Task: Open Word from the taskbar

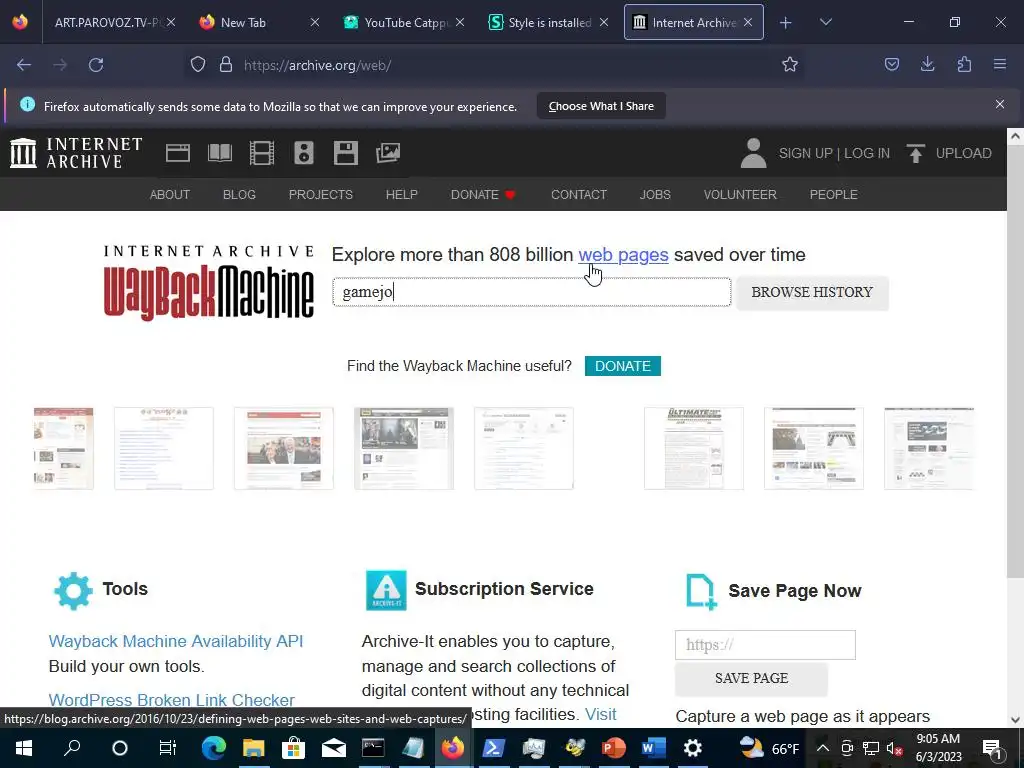Action: pos(653,748)
